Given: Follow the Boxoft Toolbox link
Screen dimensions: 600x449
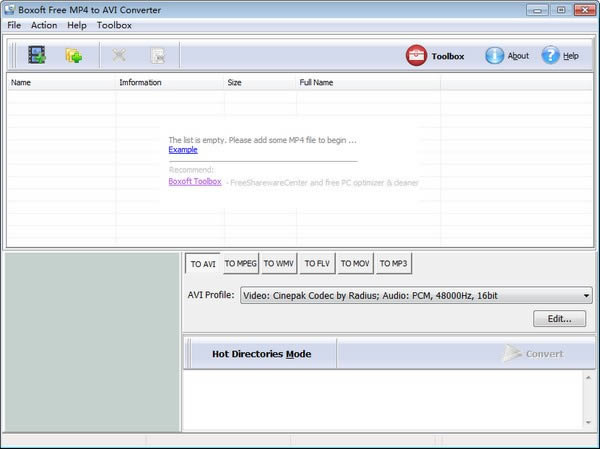Looking at the screenshot, I should tap(195, 181).
